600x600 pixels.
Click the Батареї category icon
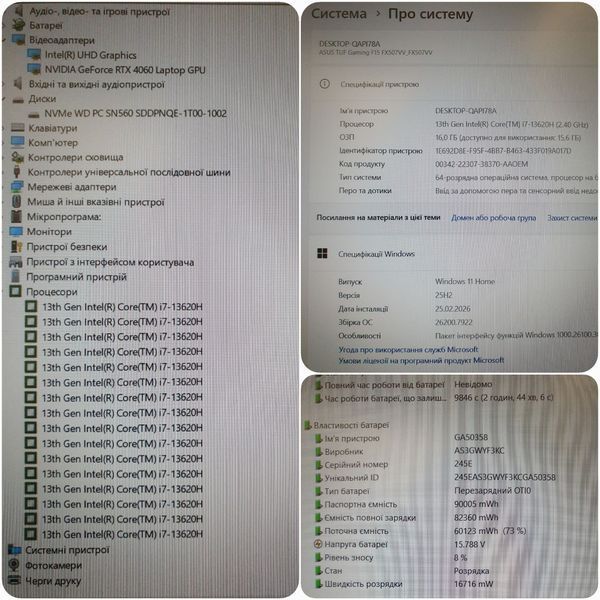tap(18, 25)
